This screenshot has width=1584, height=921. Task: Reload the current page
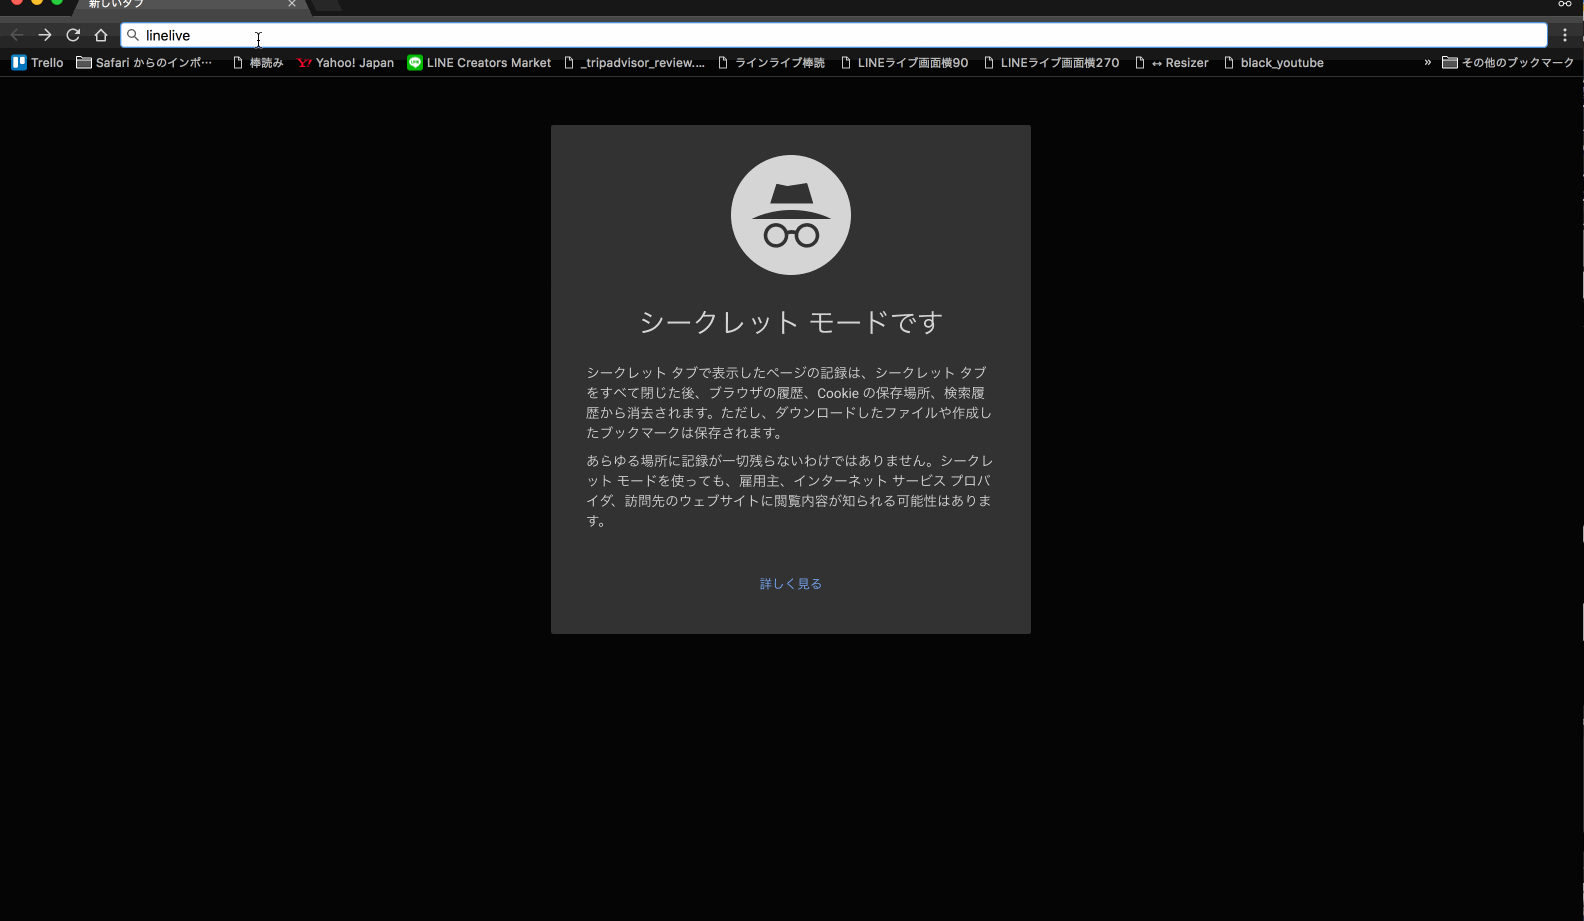tap(73, 35)
